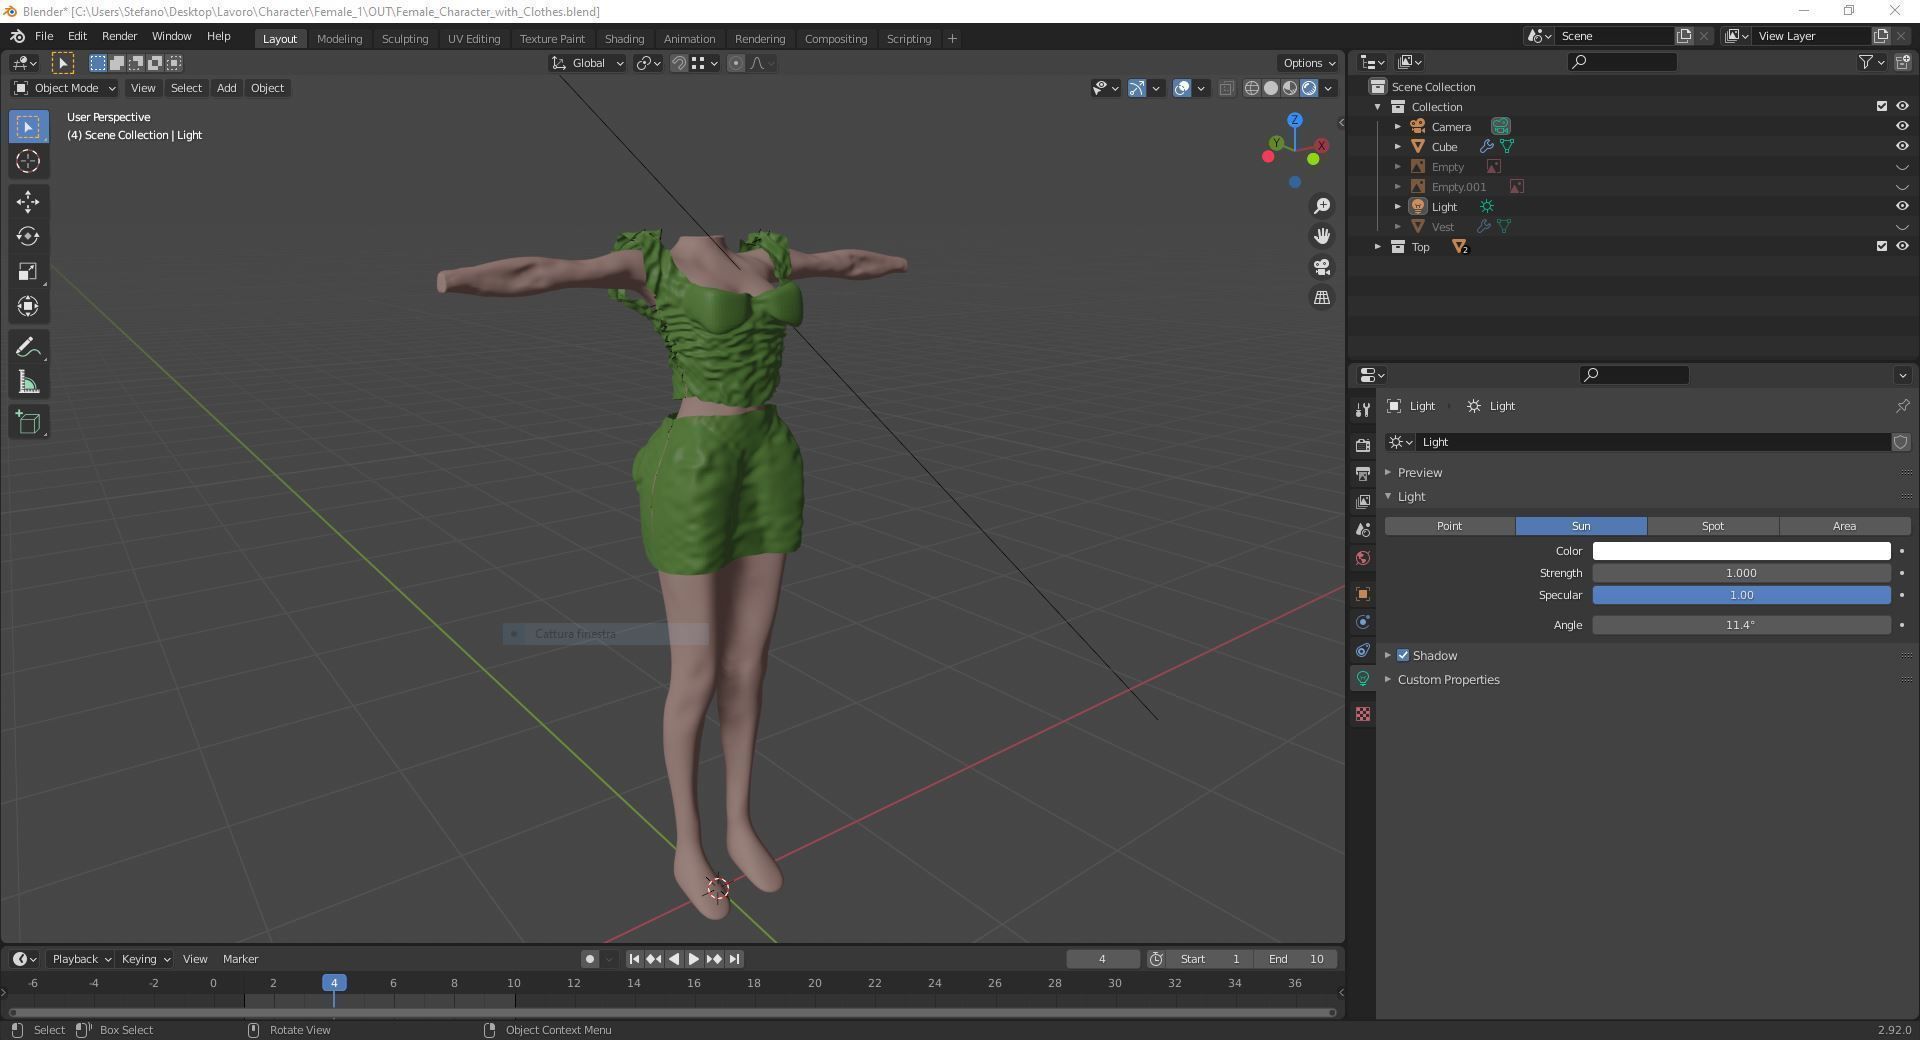1920x1040 pixels.
Task: Expand the Top collection in outliner
Action: [x=1378, y=247]
